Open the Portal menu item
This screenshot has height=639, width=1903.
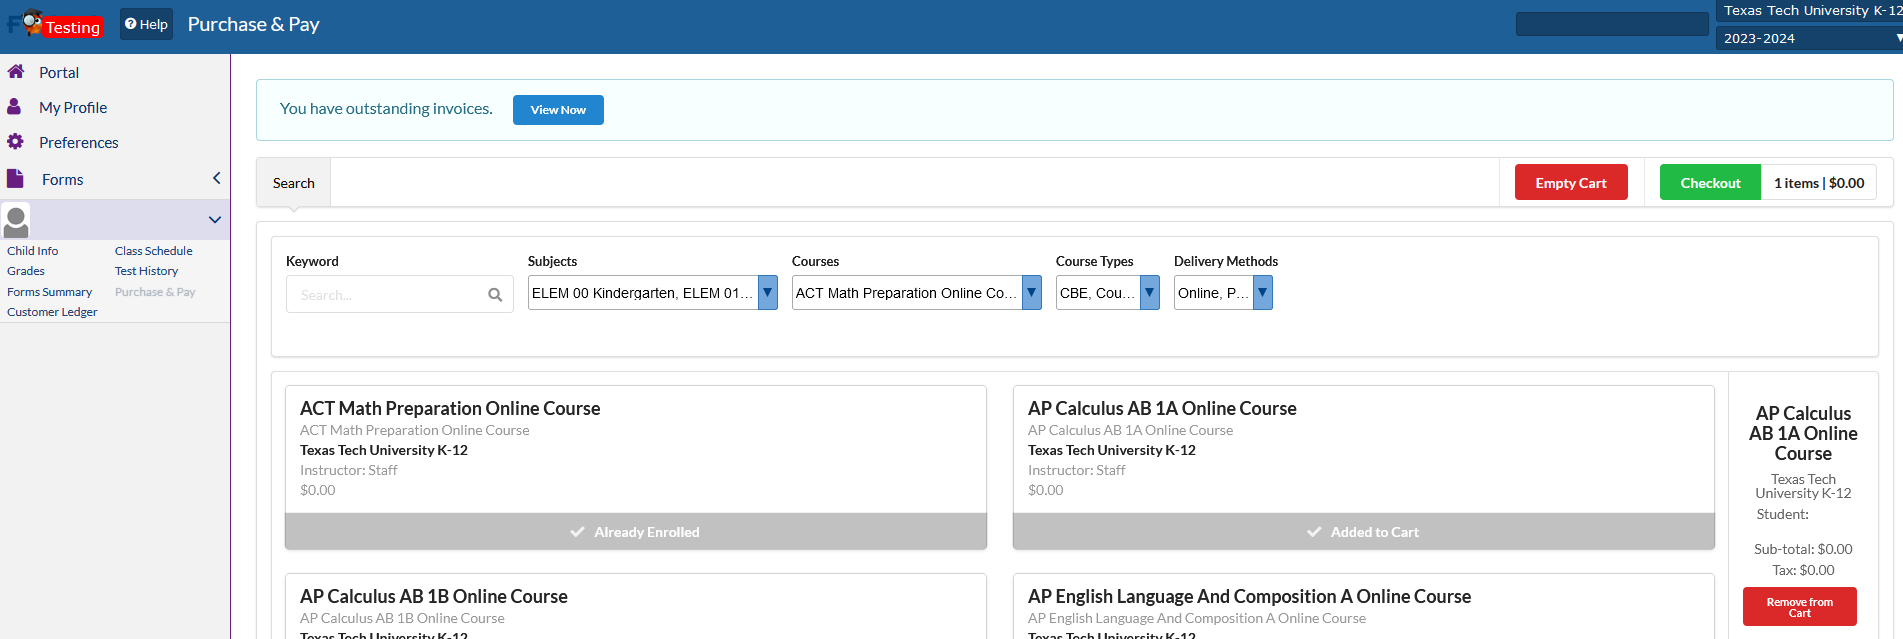(59, 72)
